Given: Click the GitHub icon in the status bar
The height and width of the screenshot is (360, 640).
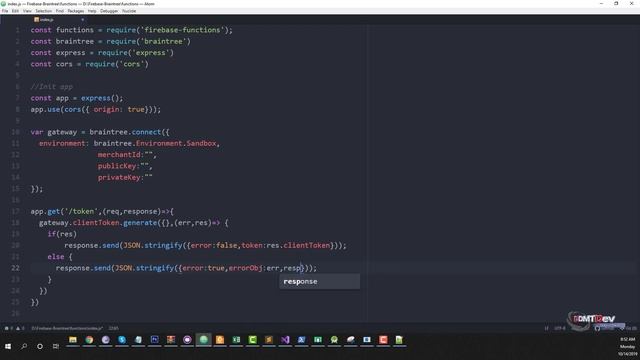Looking at the screenshot, I should point(598,328).
